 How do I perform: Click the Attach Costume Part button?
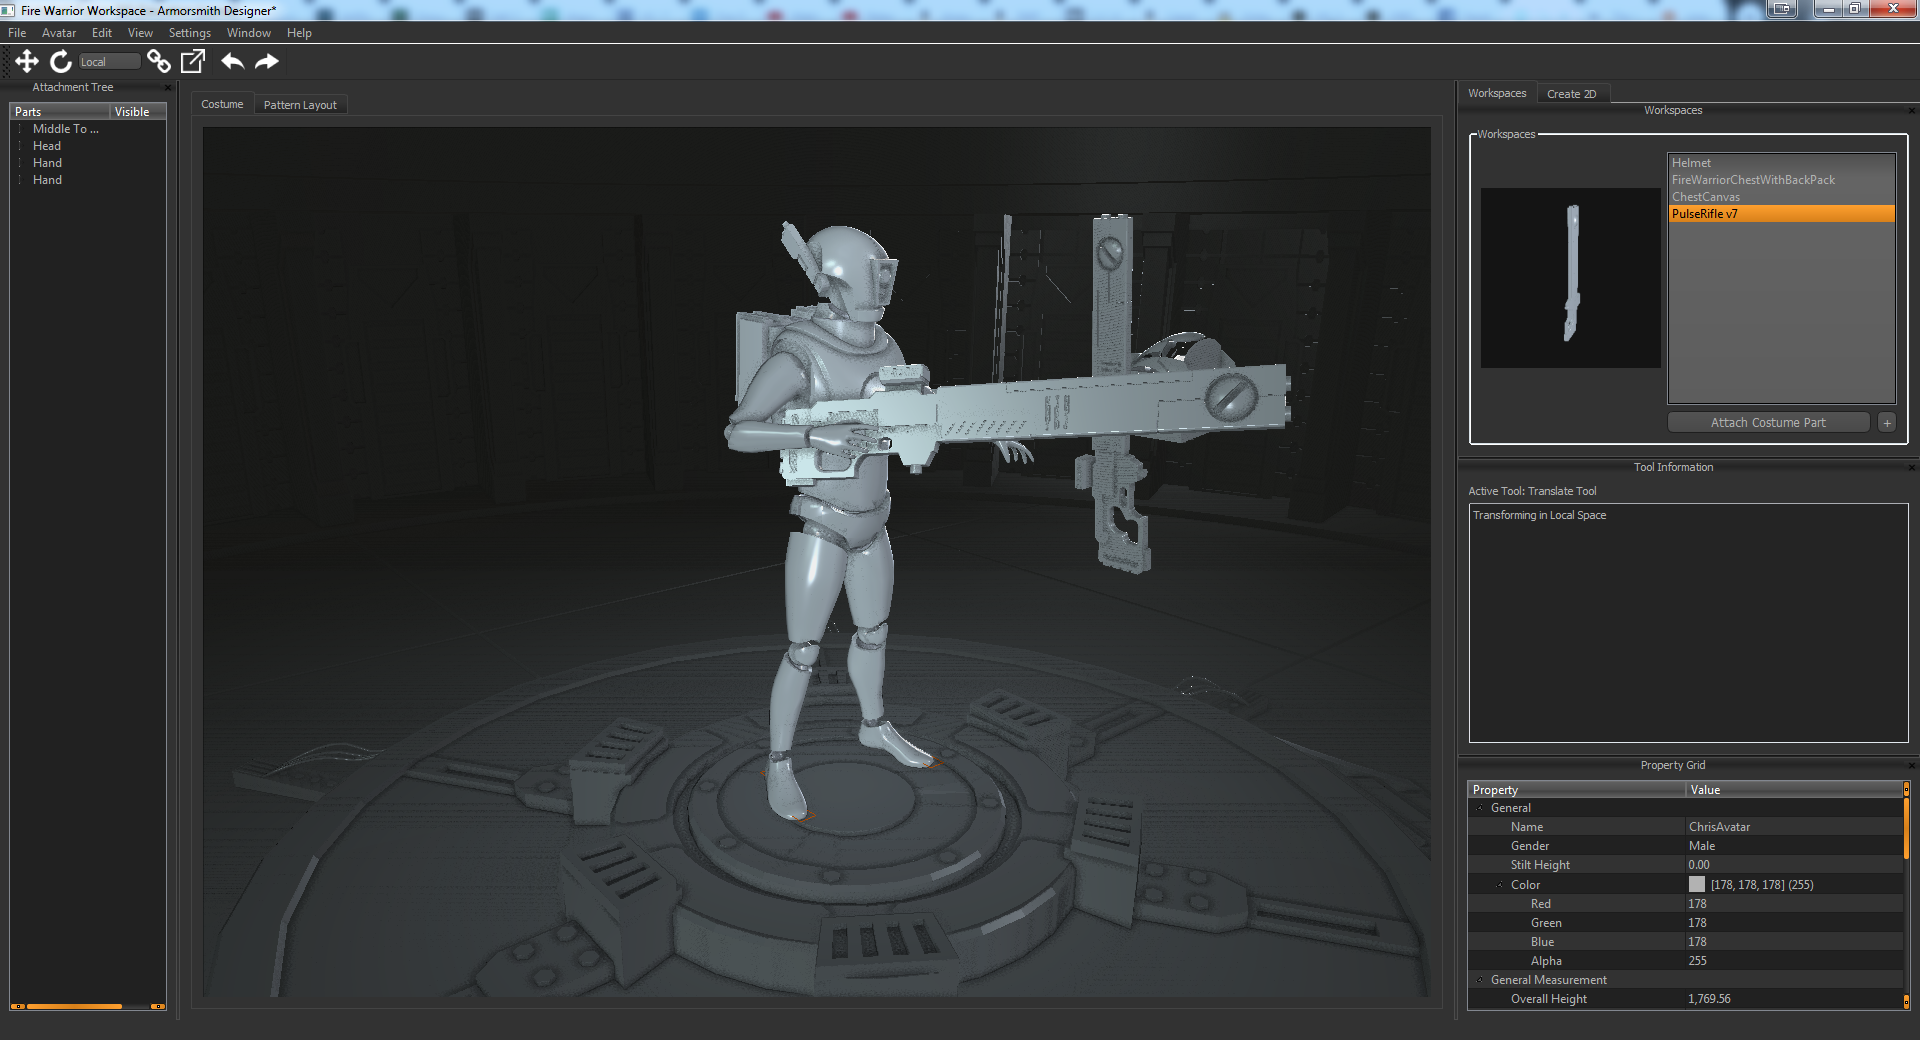(1768, 422)
